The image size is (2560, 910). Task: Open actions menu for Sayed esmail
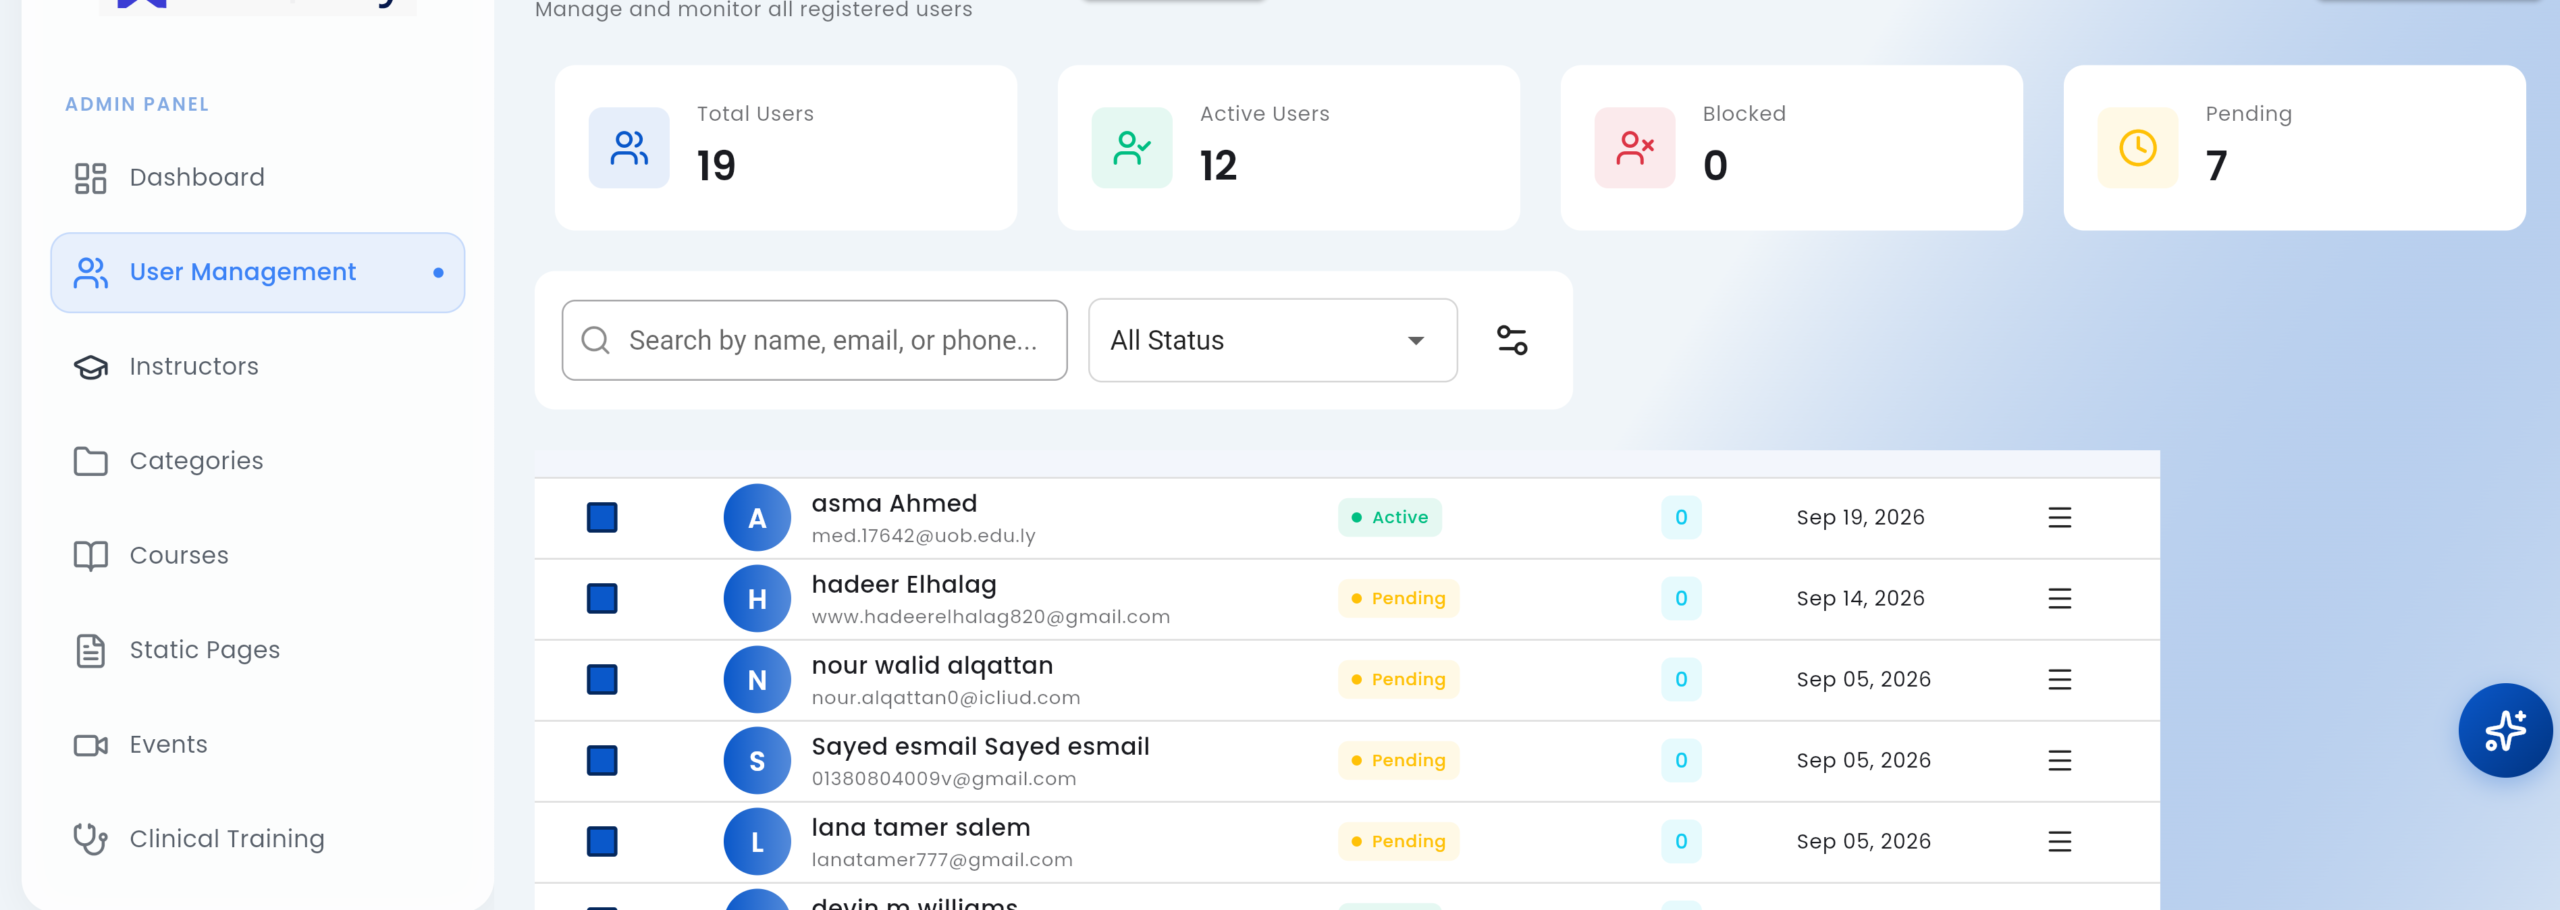tap(2059, 761)
